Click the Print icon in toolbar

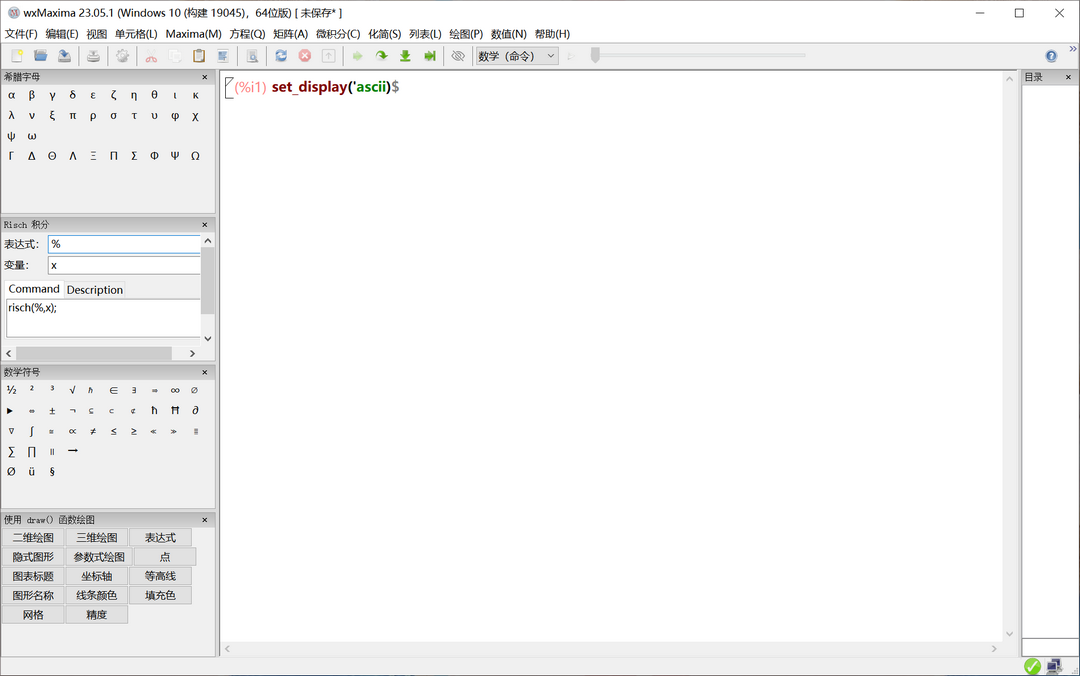93,56
